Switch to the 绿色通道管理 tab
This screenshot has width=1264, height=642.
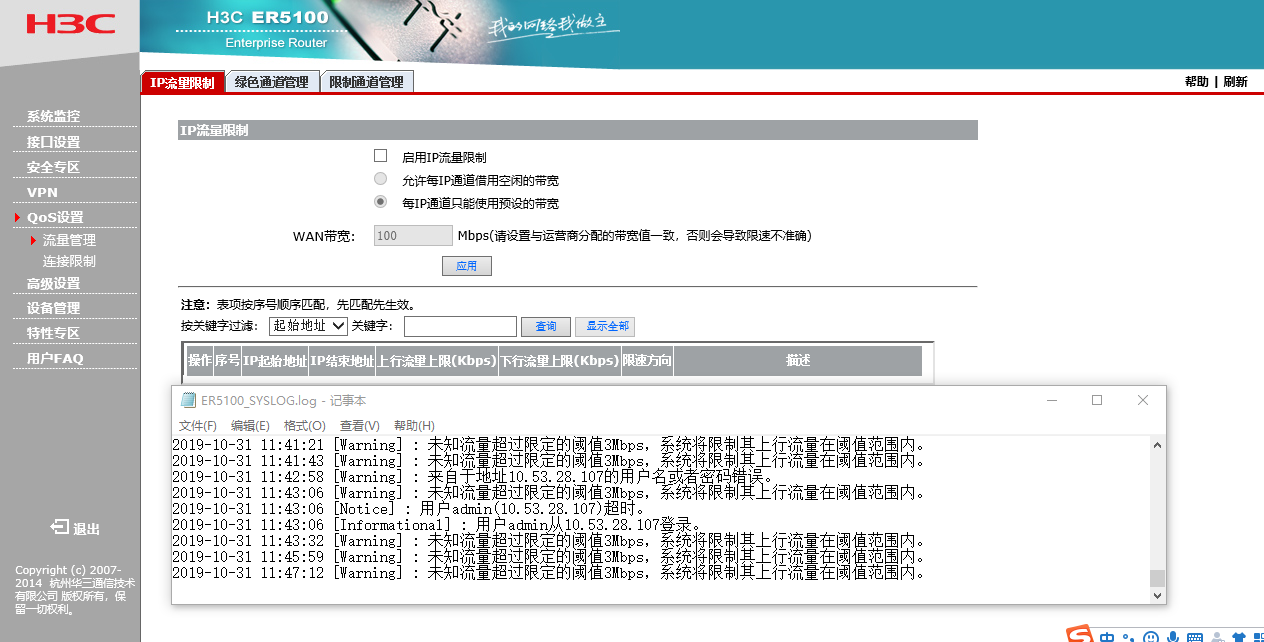(x=272, y=82)
